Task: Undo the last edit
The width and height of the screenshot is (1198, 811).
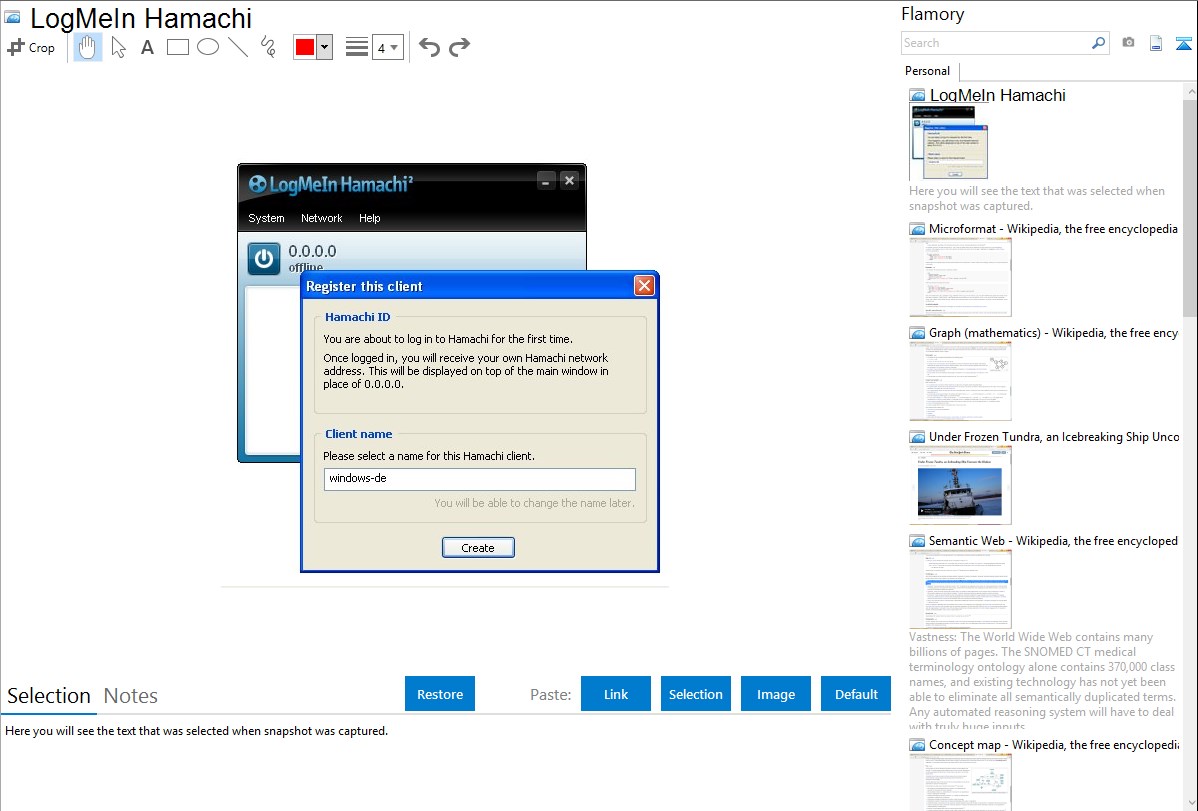Action: [x=429, y=47]
